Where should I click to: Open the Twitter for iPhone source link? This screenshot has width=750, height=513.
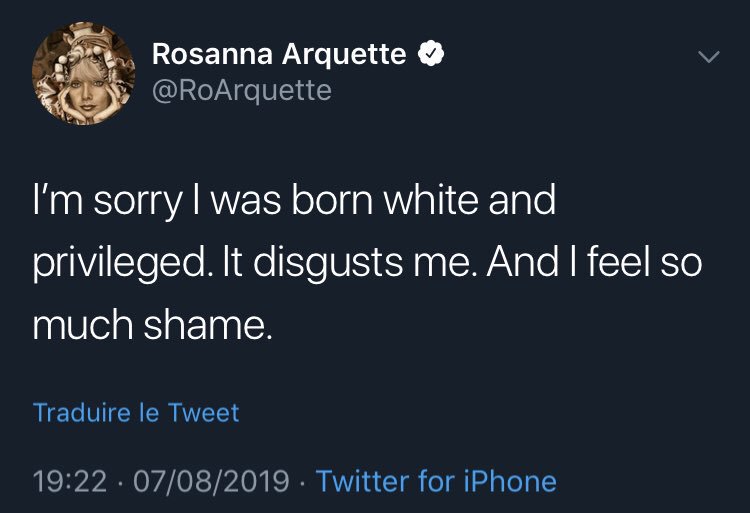coord(436,481)
